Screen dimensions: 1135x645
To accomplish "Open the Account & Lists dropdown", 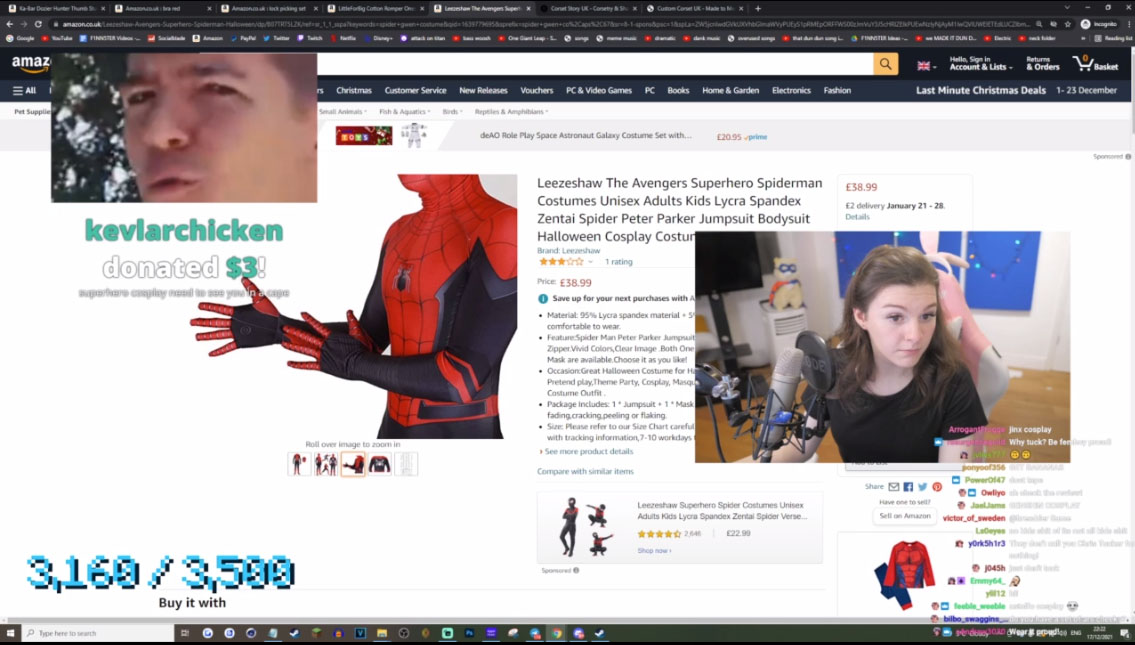I will 979,64.
